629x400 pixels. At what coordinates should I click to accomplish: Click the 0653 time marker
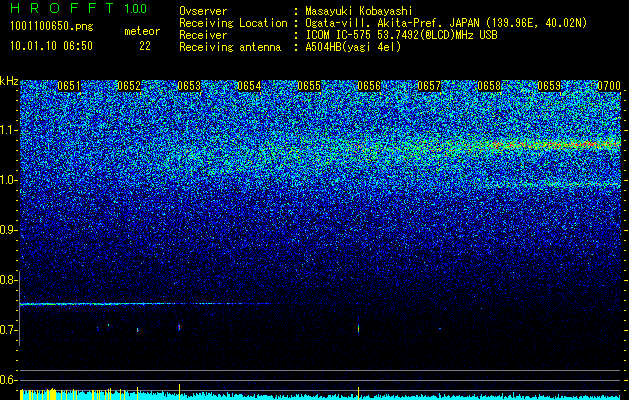point(189,86)
